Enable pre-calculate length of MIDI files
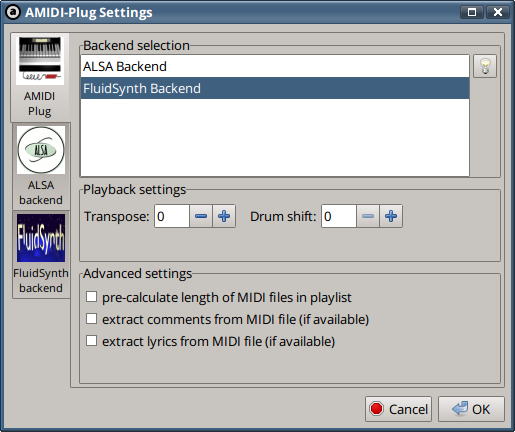Image resolution: width=515 pixels, height=432 pixels. [x=91, y=297]
